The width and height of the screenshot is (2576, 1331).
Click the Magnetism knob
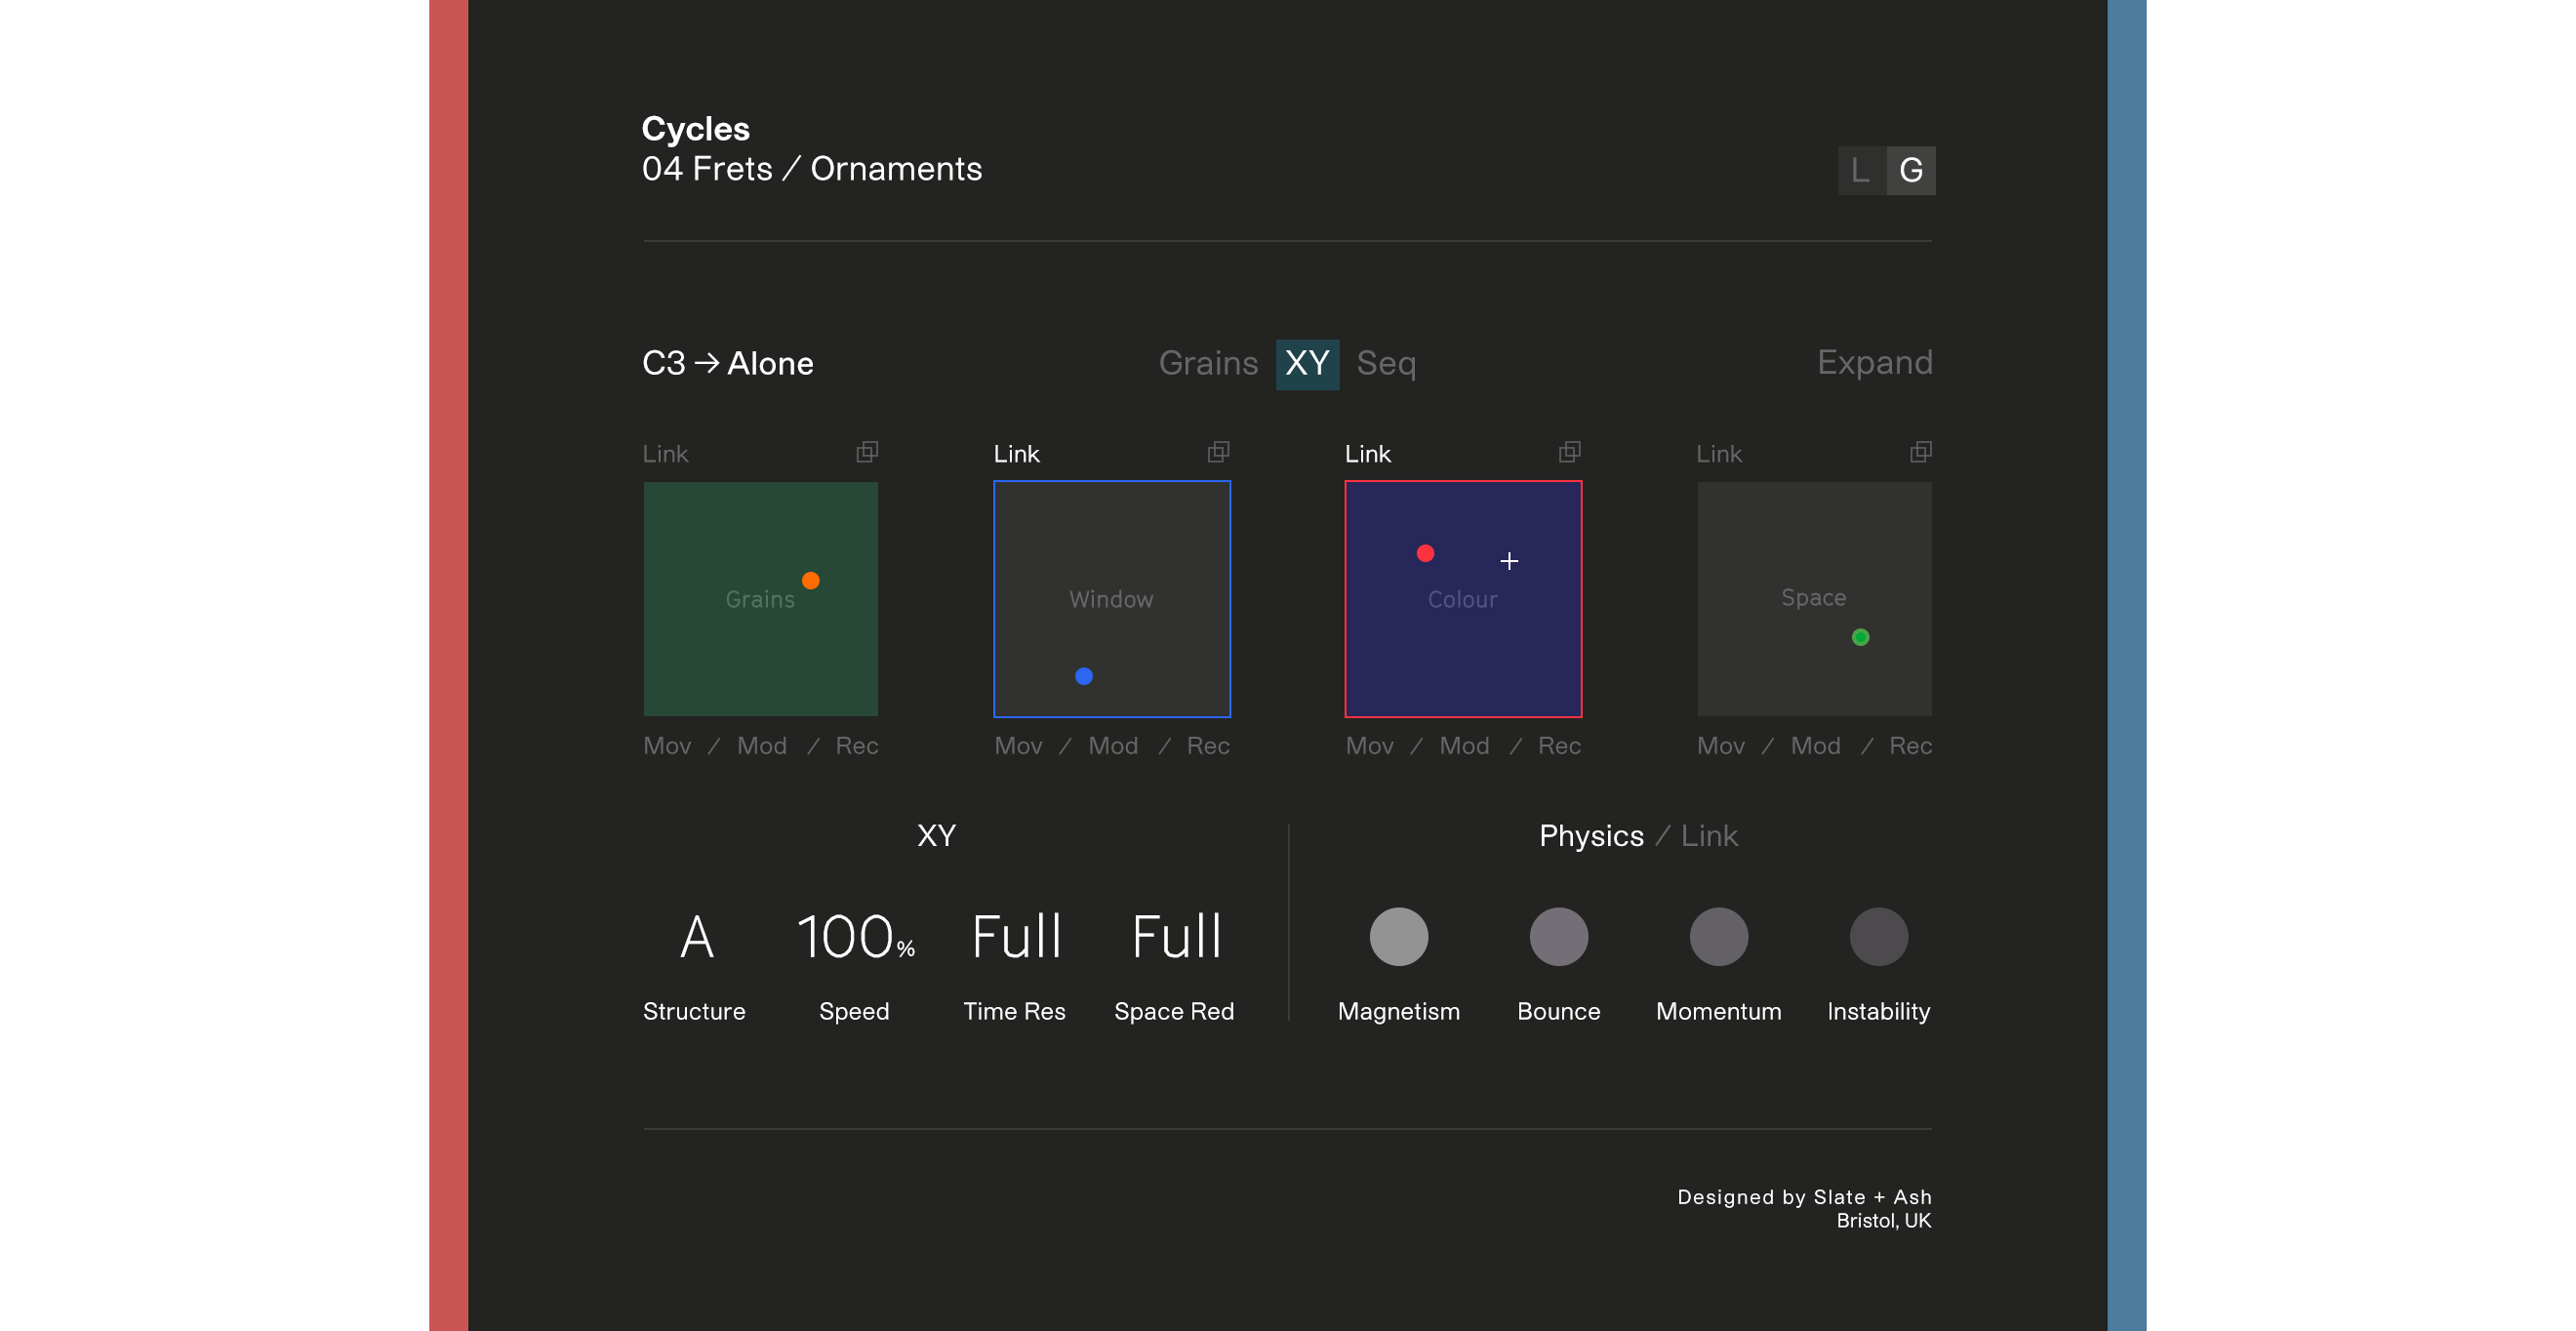[x=1398, y=937]
